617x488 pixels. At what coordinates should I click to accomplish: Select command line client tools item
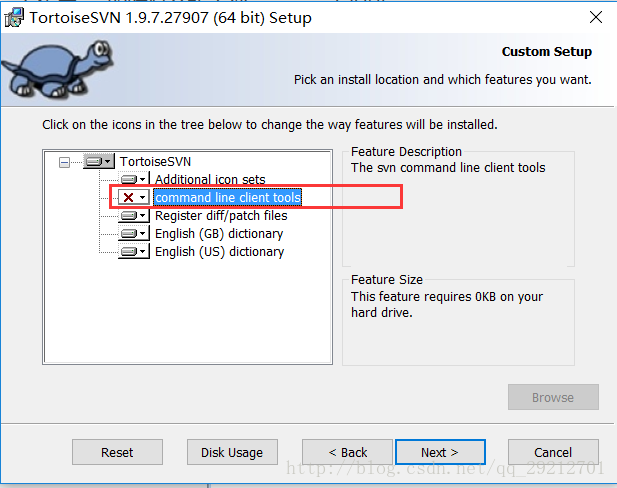(227, 198)
